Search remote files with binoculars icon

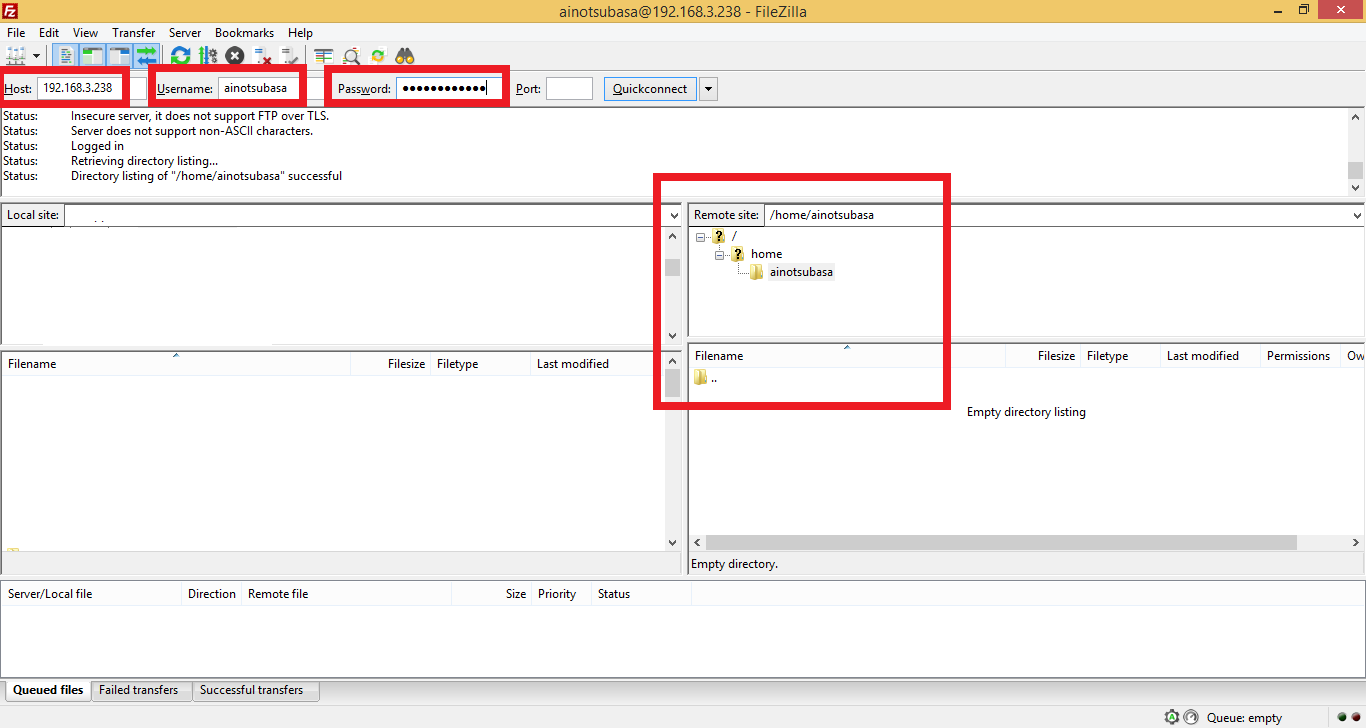click(x=405, y=56)
